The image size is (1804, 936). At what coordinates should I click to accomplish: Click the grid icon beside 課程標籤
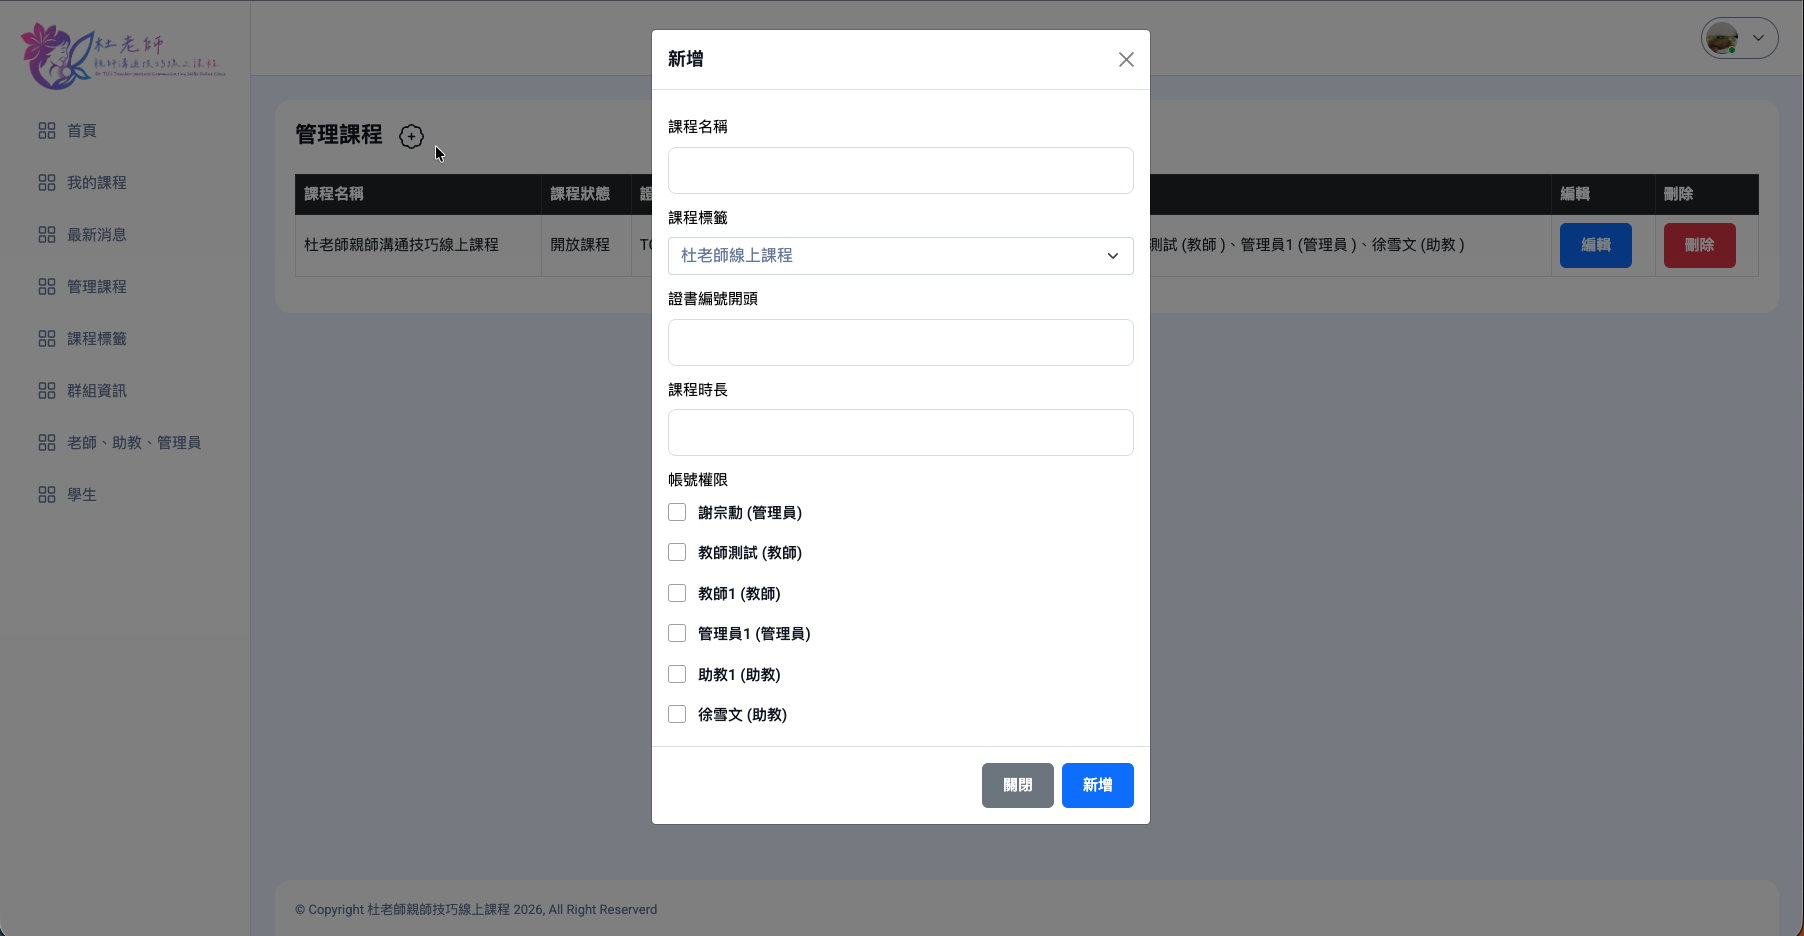[47, 339]
